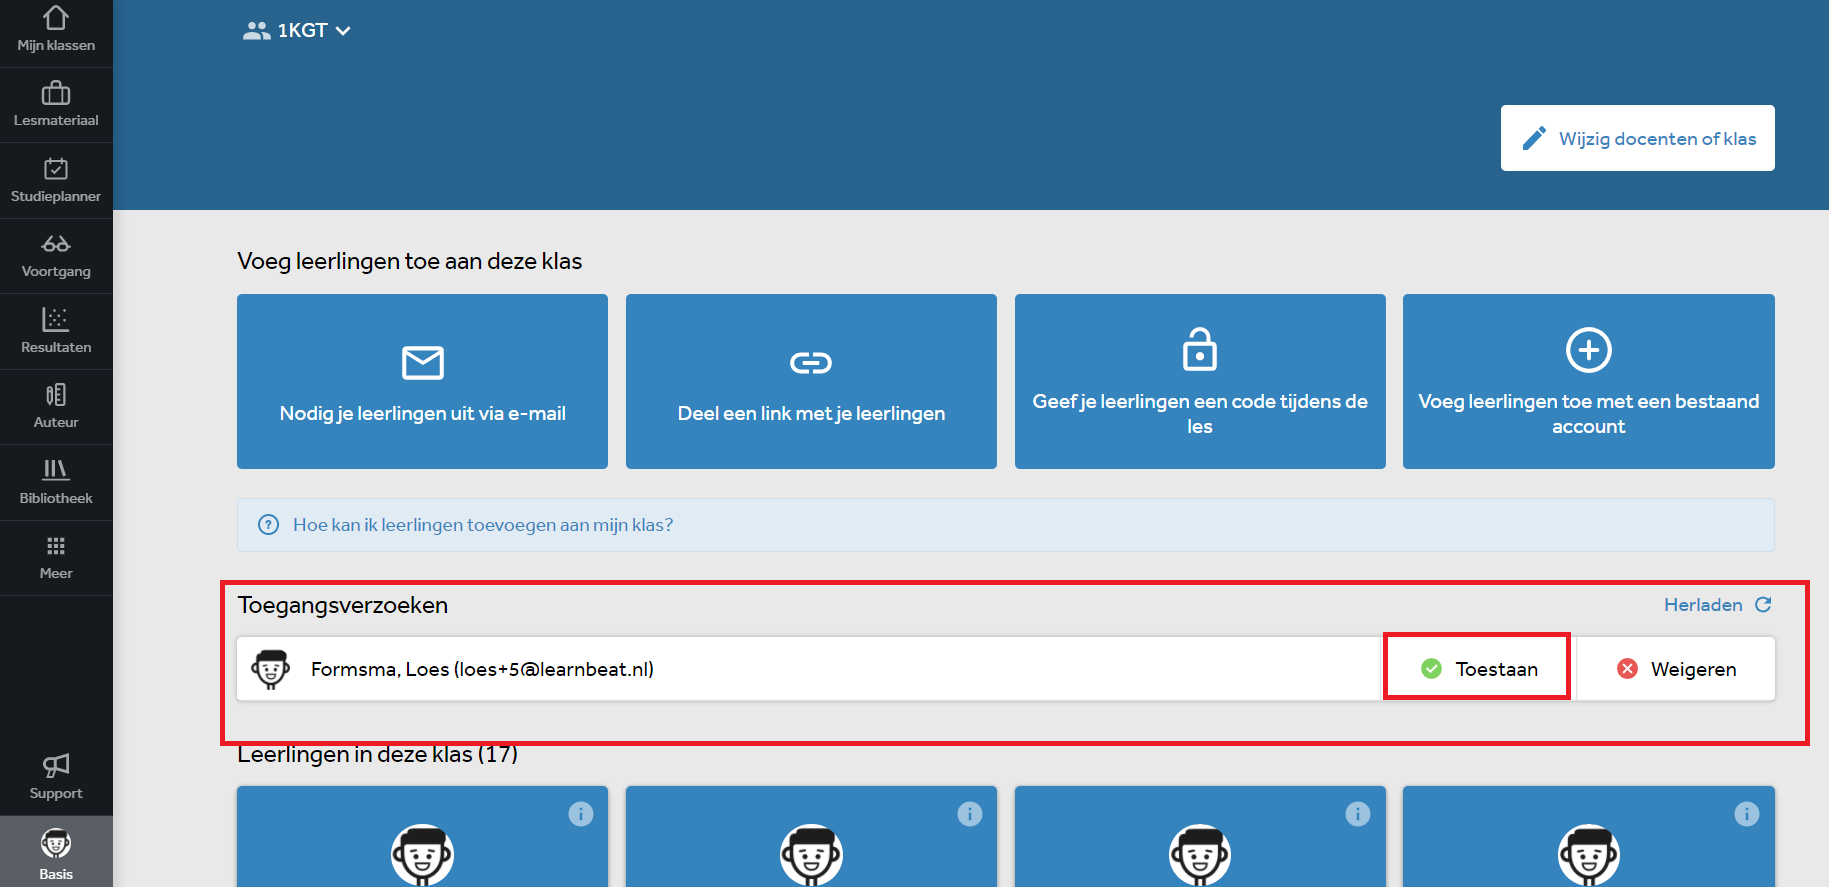Click info icon on first student card
This screenshot has height=887, width=1829.
(581, 814)
